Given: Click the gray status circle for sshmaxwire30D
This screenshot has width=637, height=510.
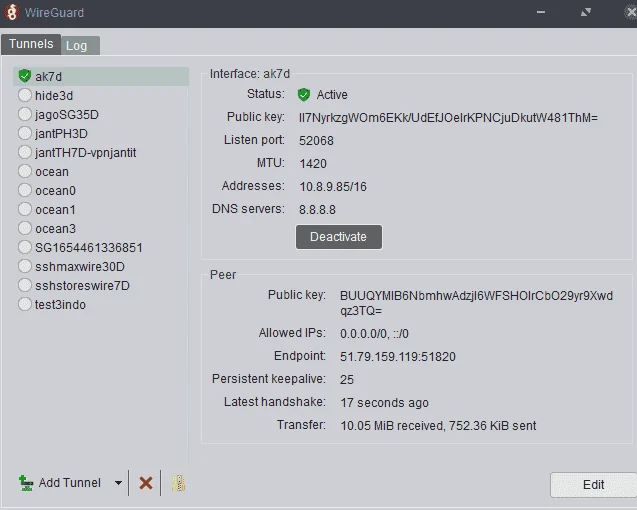Looking at the screenshot, I should click(x=25, y=266).
